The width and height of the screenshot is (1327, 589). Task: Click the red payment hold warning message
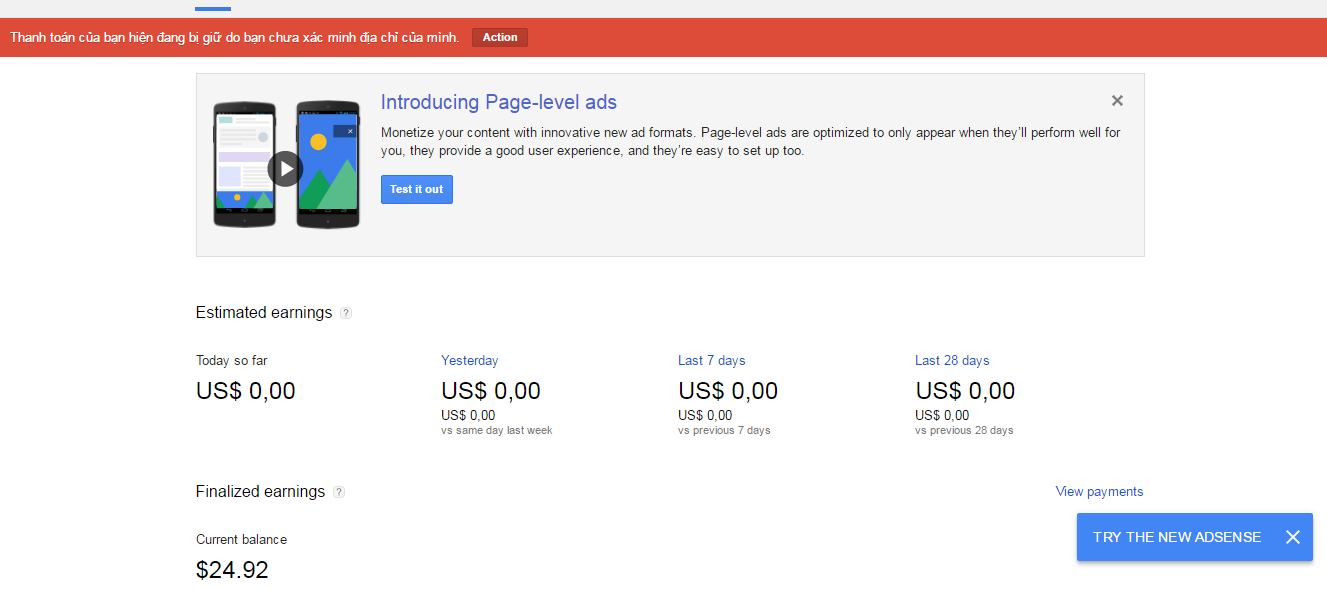tap(234, 37)
